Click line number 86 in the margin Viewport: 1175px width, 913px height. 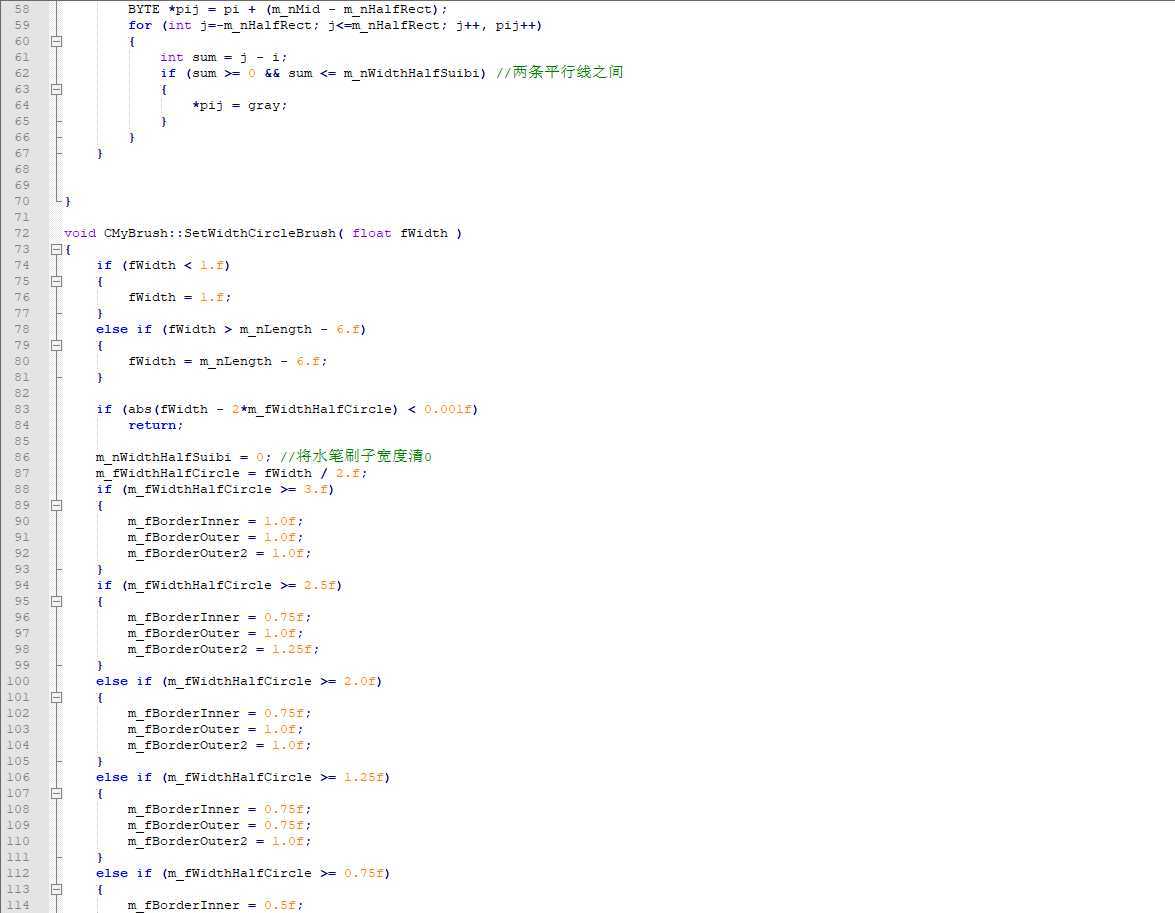pos(22,457)
